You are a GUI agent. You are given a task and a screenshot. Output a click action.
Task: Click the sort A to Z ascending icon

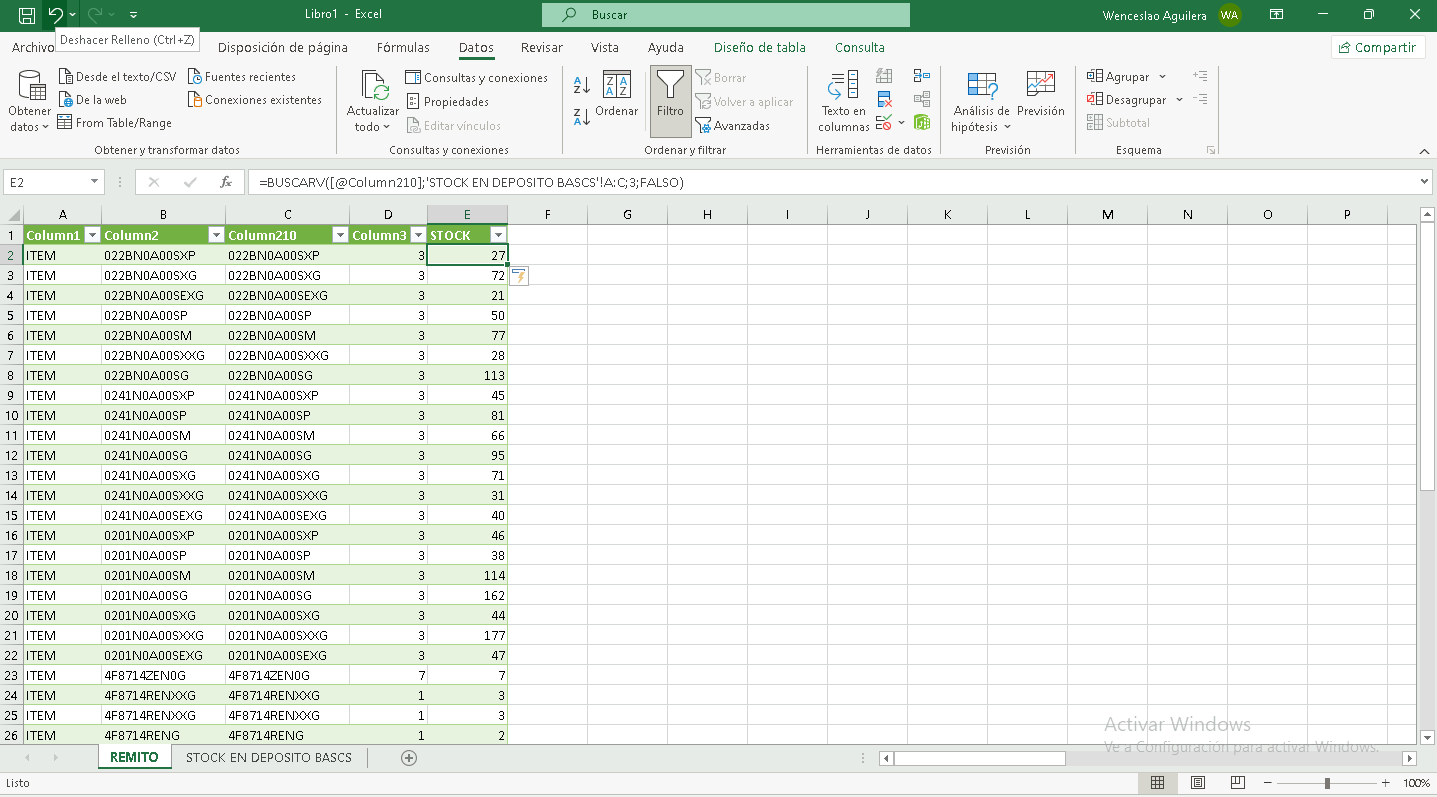point(581,86)
